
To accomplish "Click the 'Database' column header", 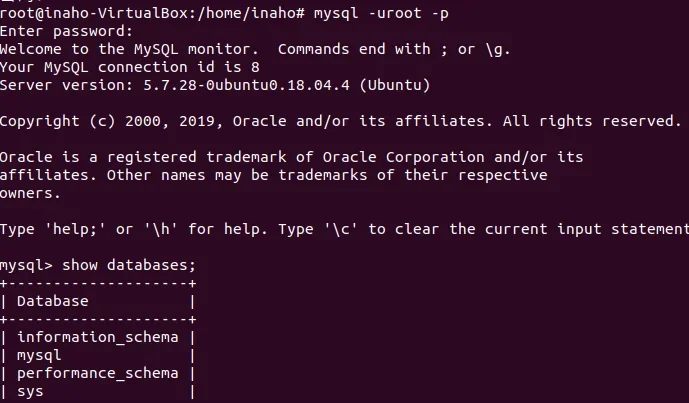I will click(52, 301).
